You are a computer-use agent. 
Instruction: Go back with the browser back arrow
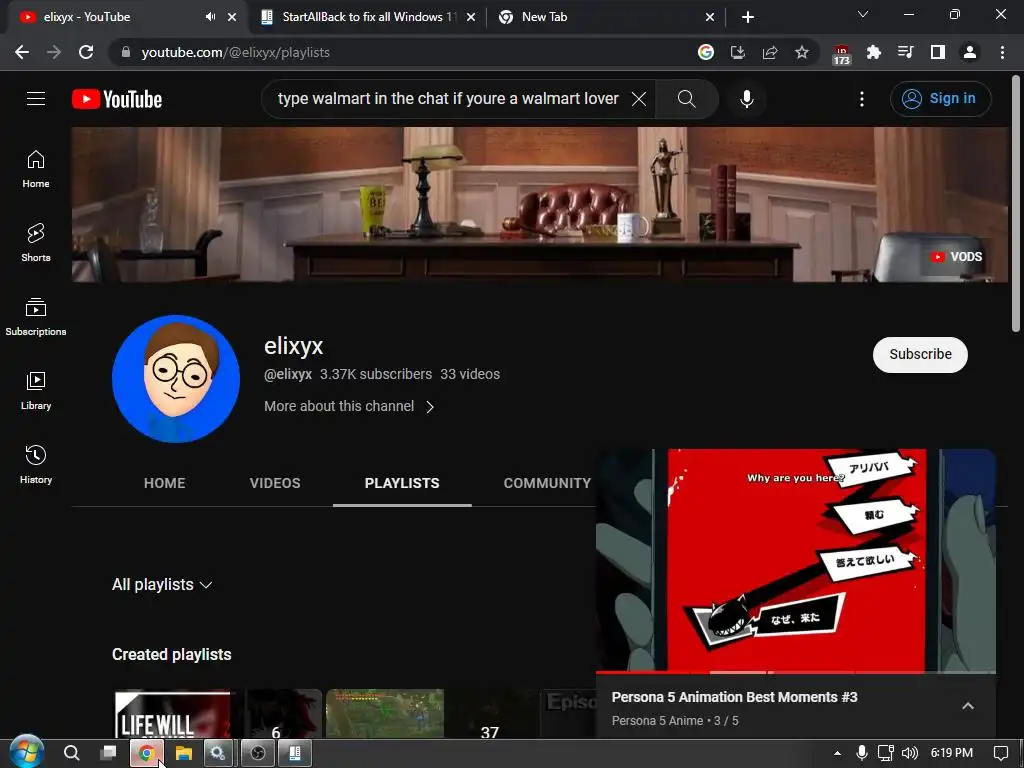pos(22,52)
